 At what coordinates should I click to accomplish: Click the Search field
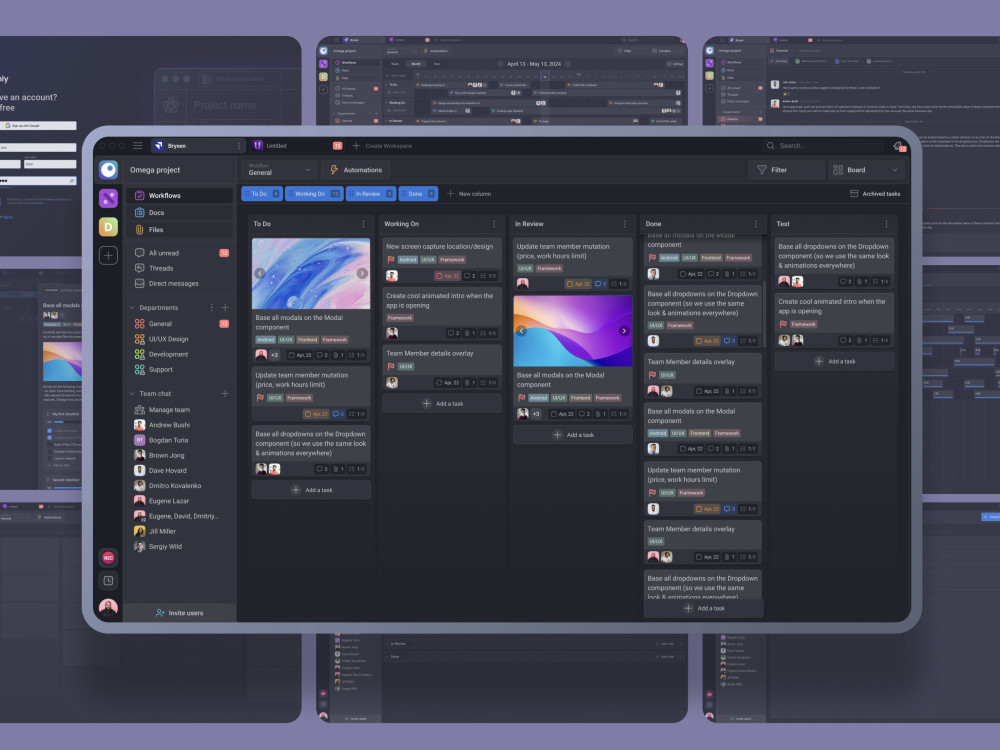point(825,145)
